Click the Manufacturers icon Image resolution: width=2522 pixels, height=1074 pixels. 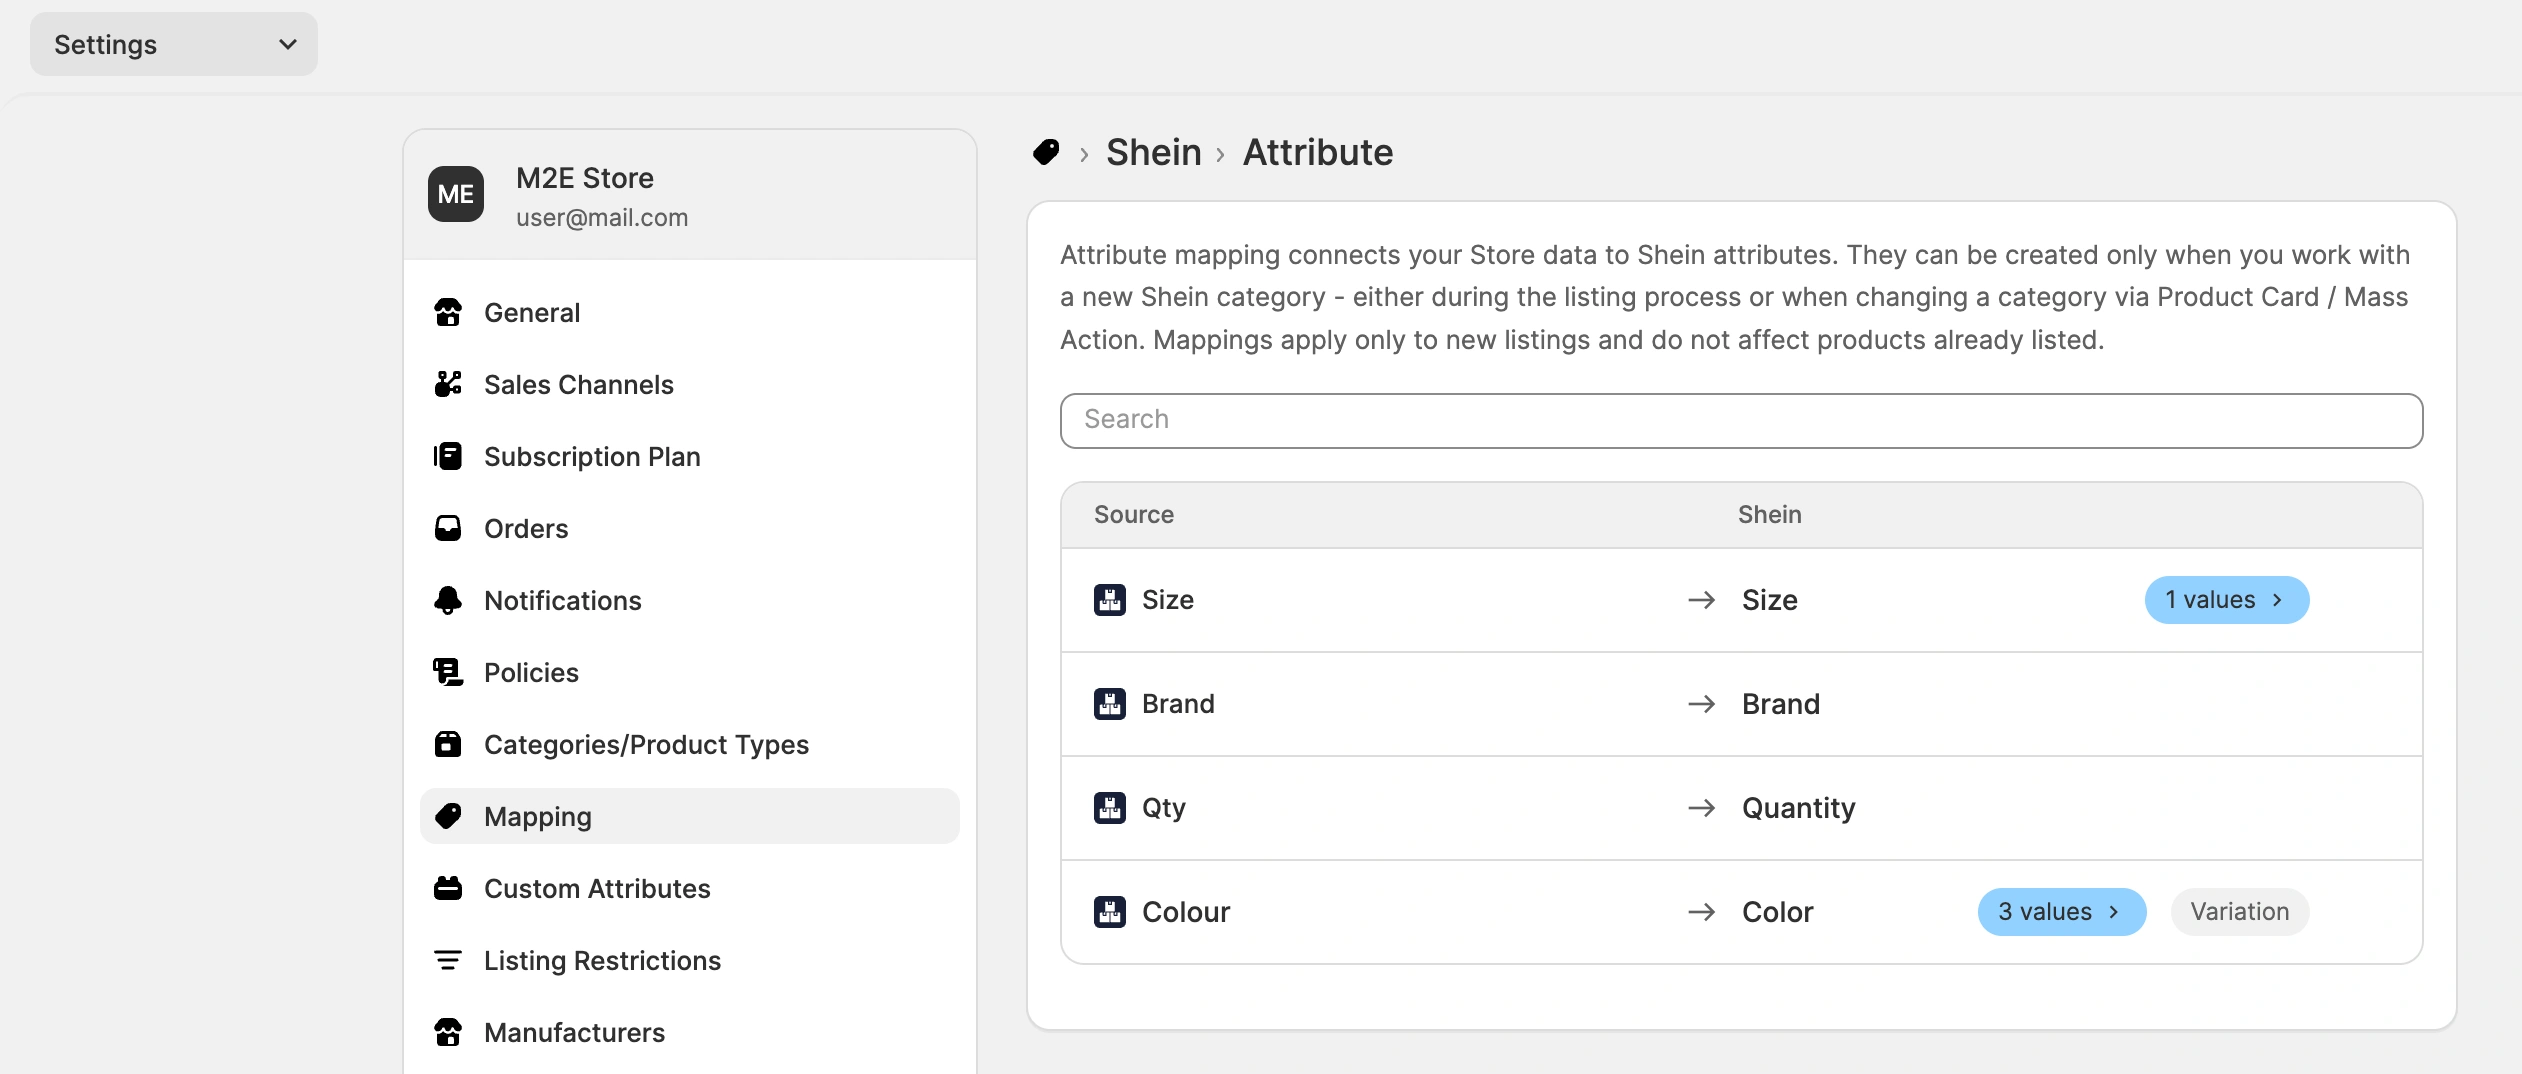click(x=448, y=1033)
